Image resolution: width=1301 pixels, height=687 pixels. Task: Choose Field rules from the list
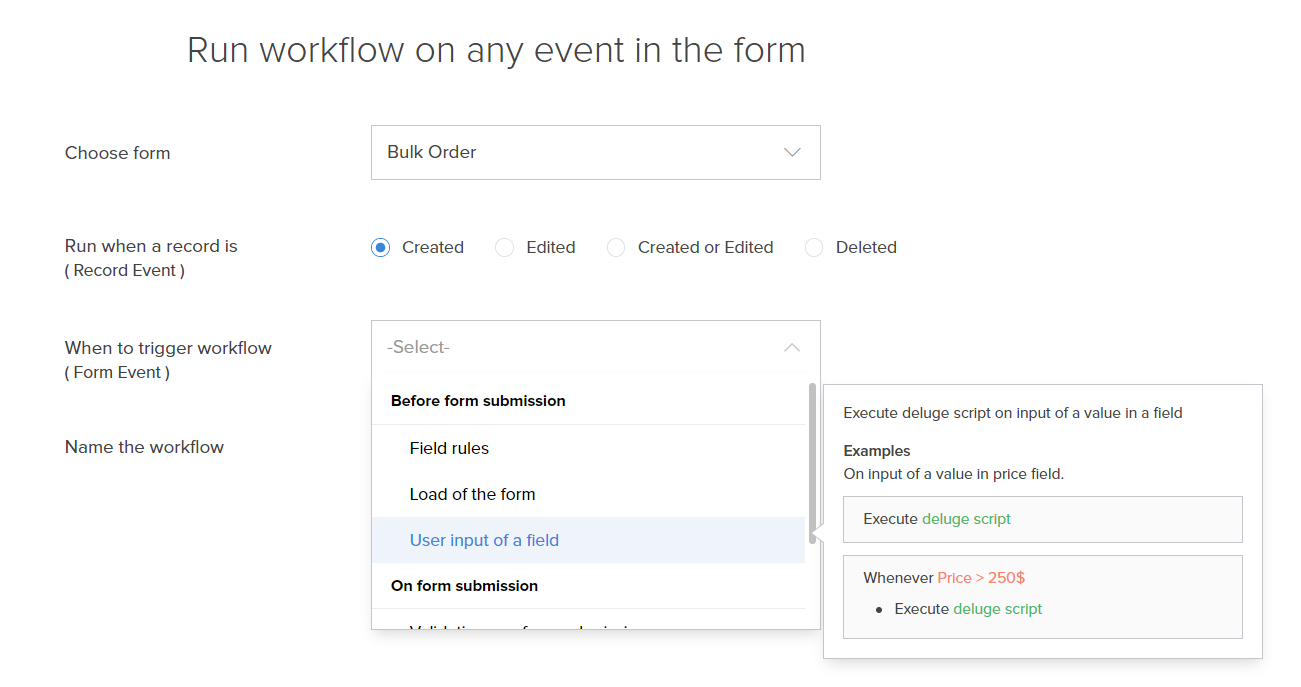coord(449,448)
